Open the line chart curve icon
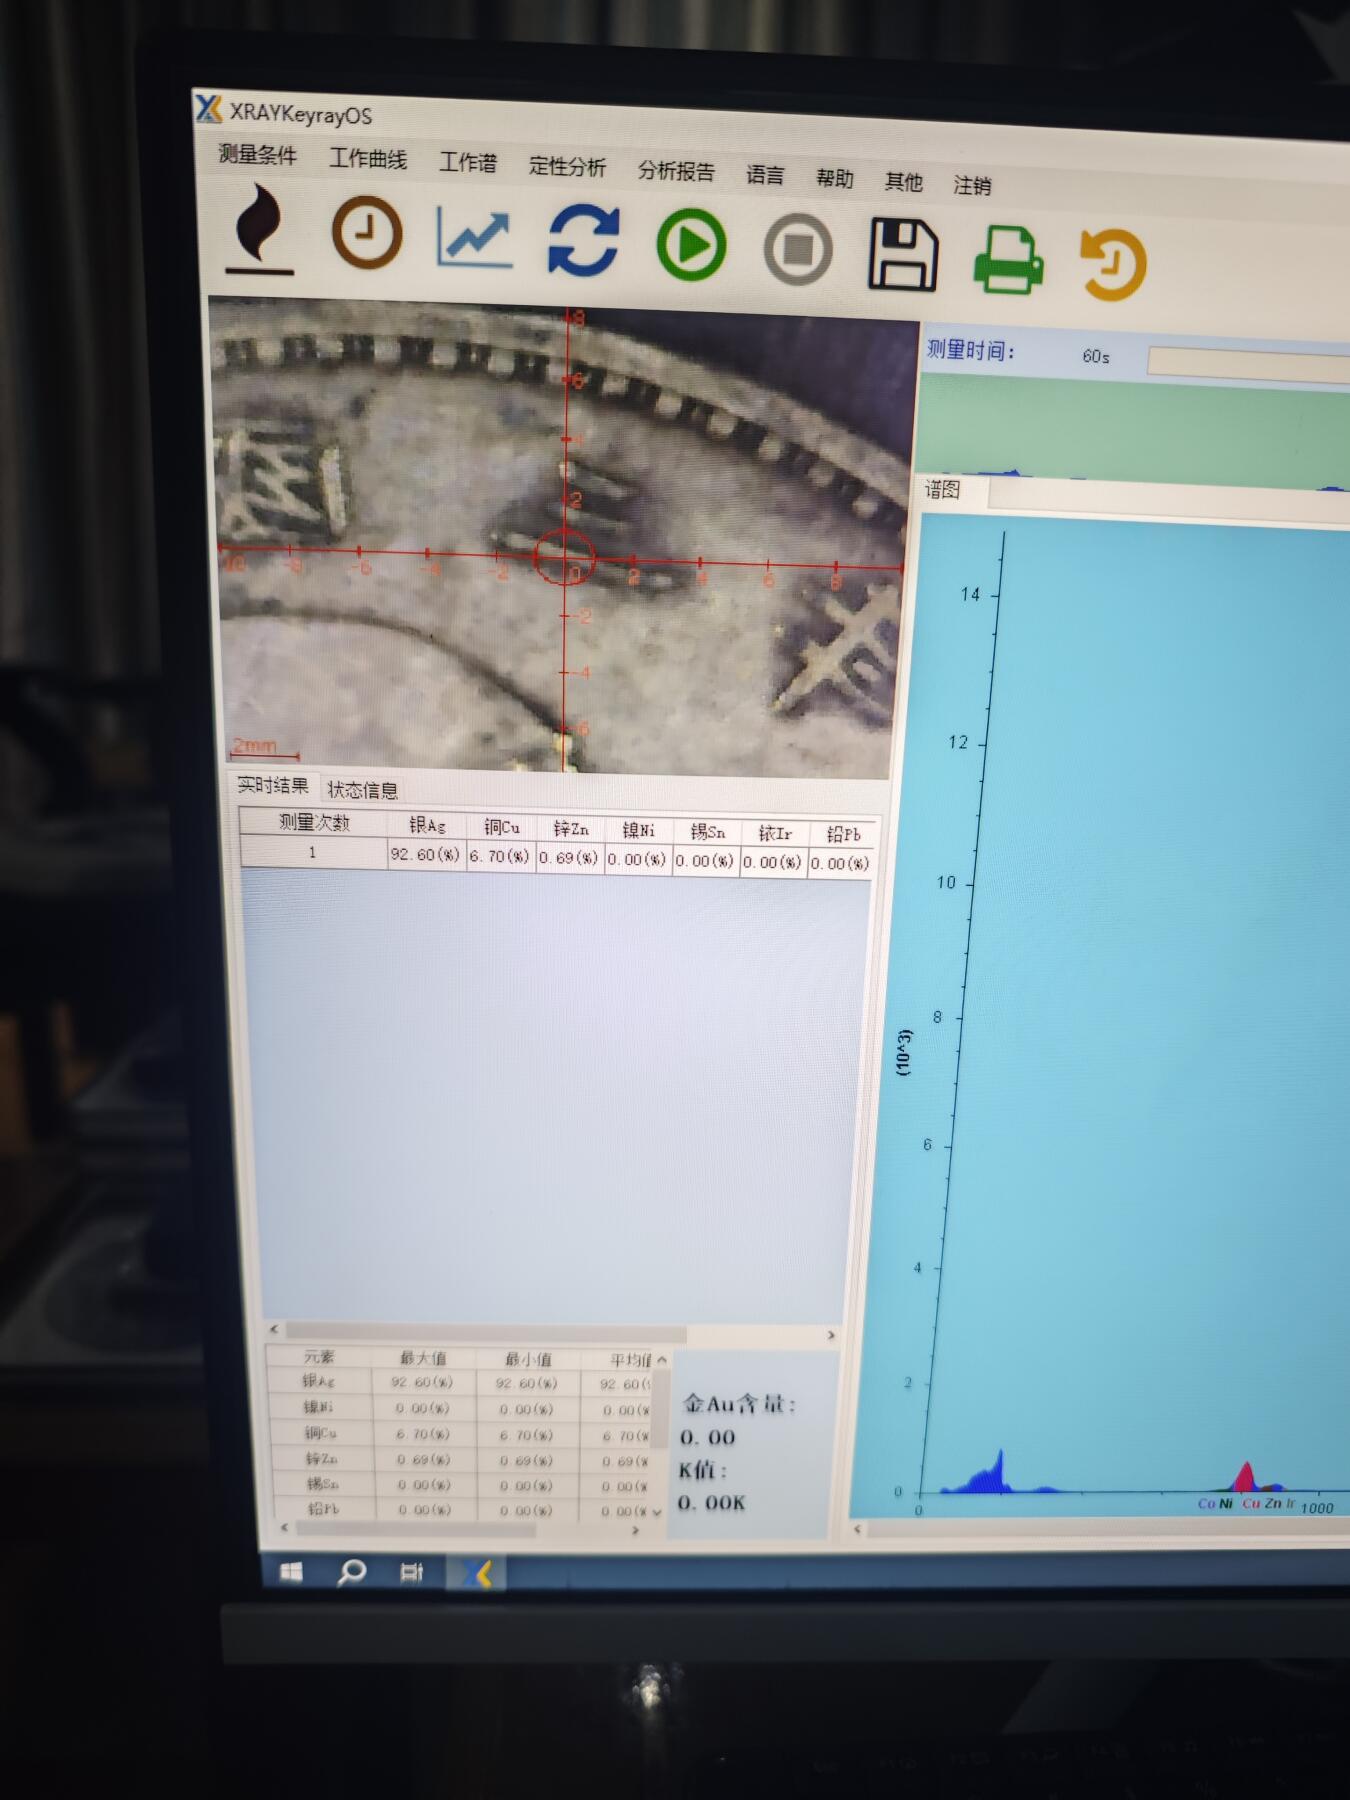The image size is (1350, 1800). 474,238
